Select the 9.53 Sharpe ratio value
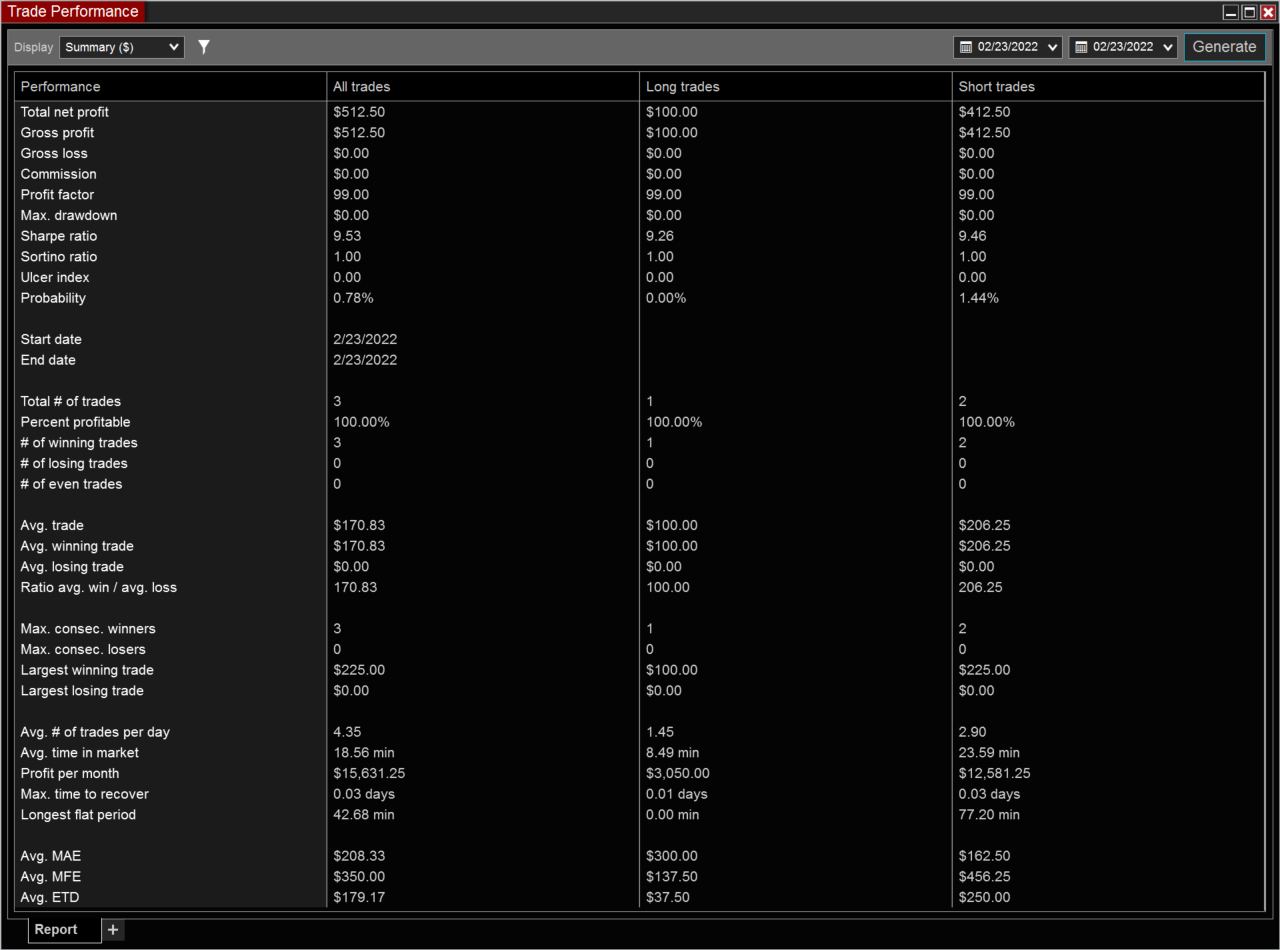The width and height of the screenshot is (1280, 950). coord(347,236)
